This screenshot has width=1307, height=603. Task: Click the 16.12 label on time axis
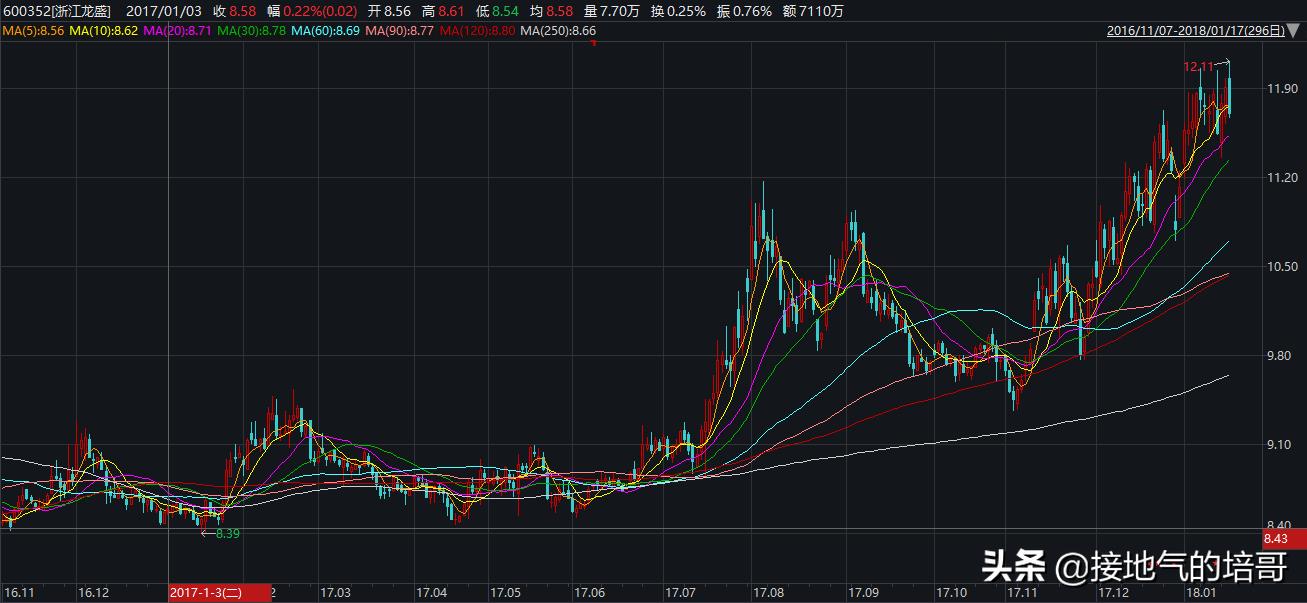coord(93,592)
